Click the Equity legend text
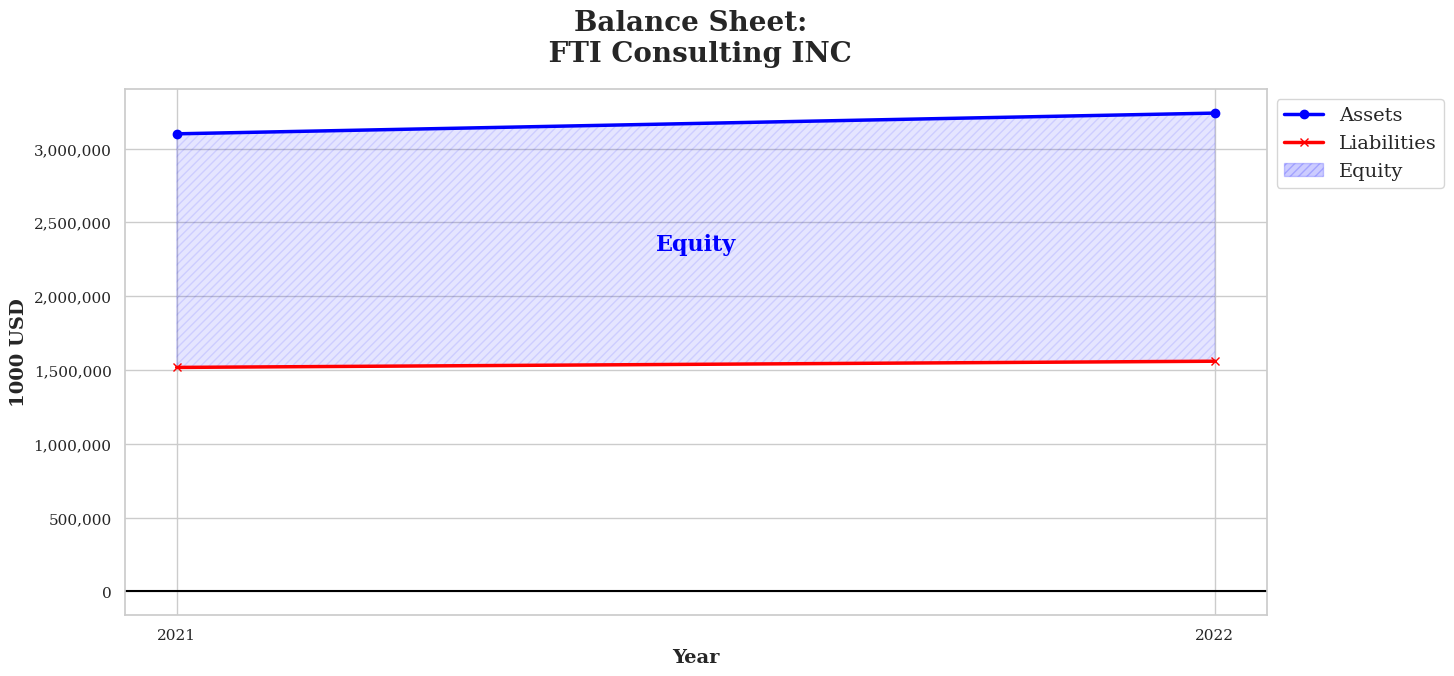The image size is (1454, 676). (1370, 171)
